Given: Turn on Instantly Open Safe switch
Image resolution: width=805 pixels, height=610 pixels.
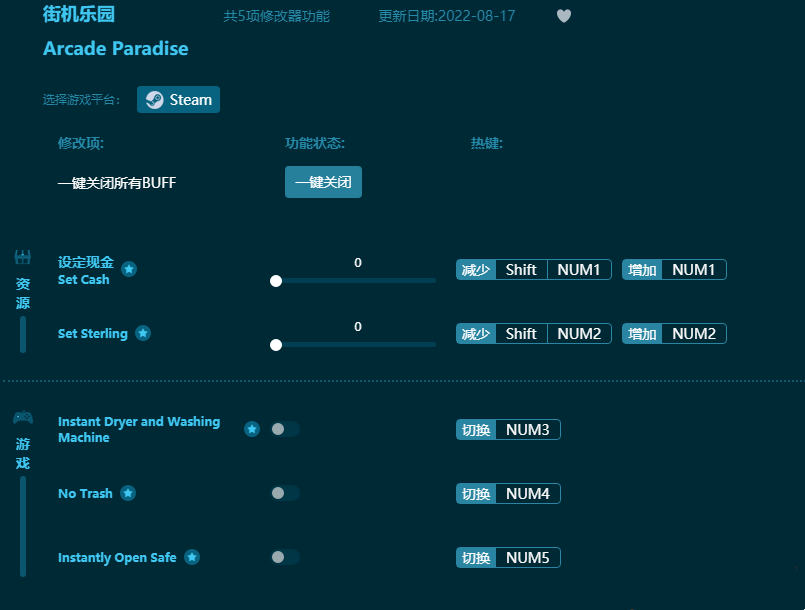Looking at the screenshot, I should coord(285,557).
